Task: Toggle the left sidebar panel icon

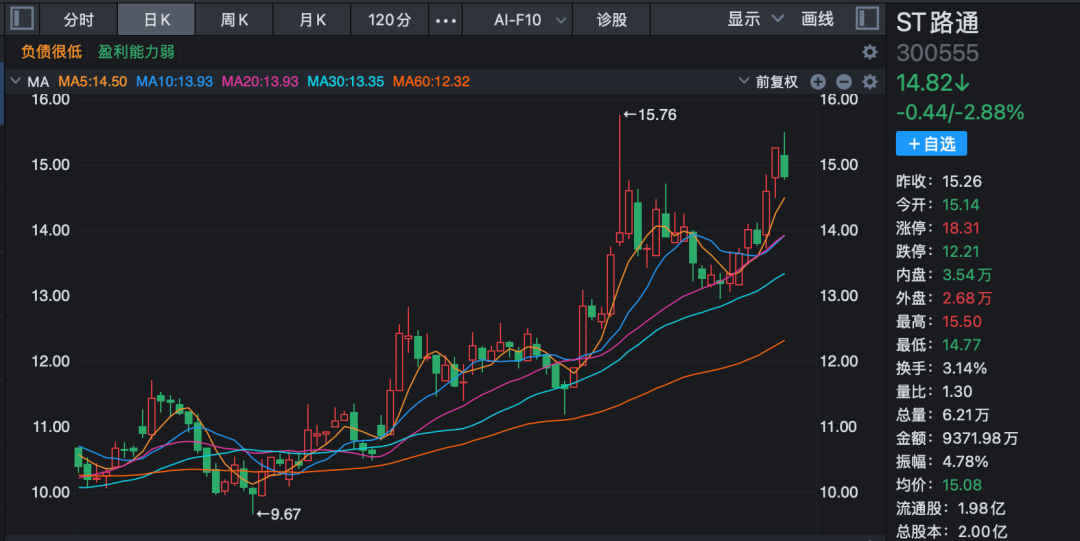Action: (20, 19)
